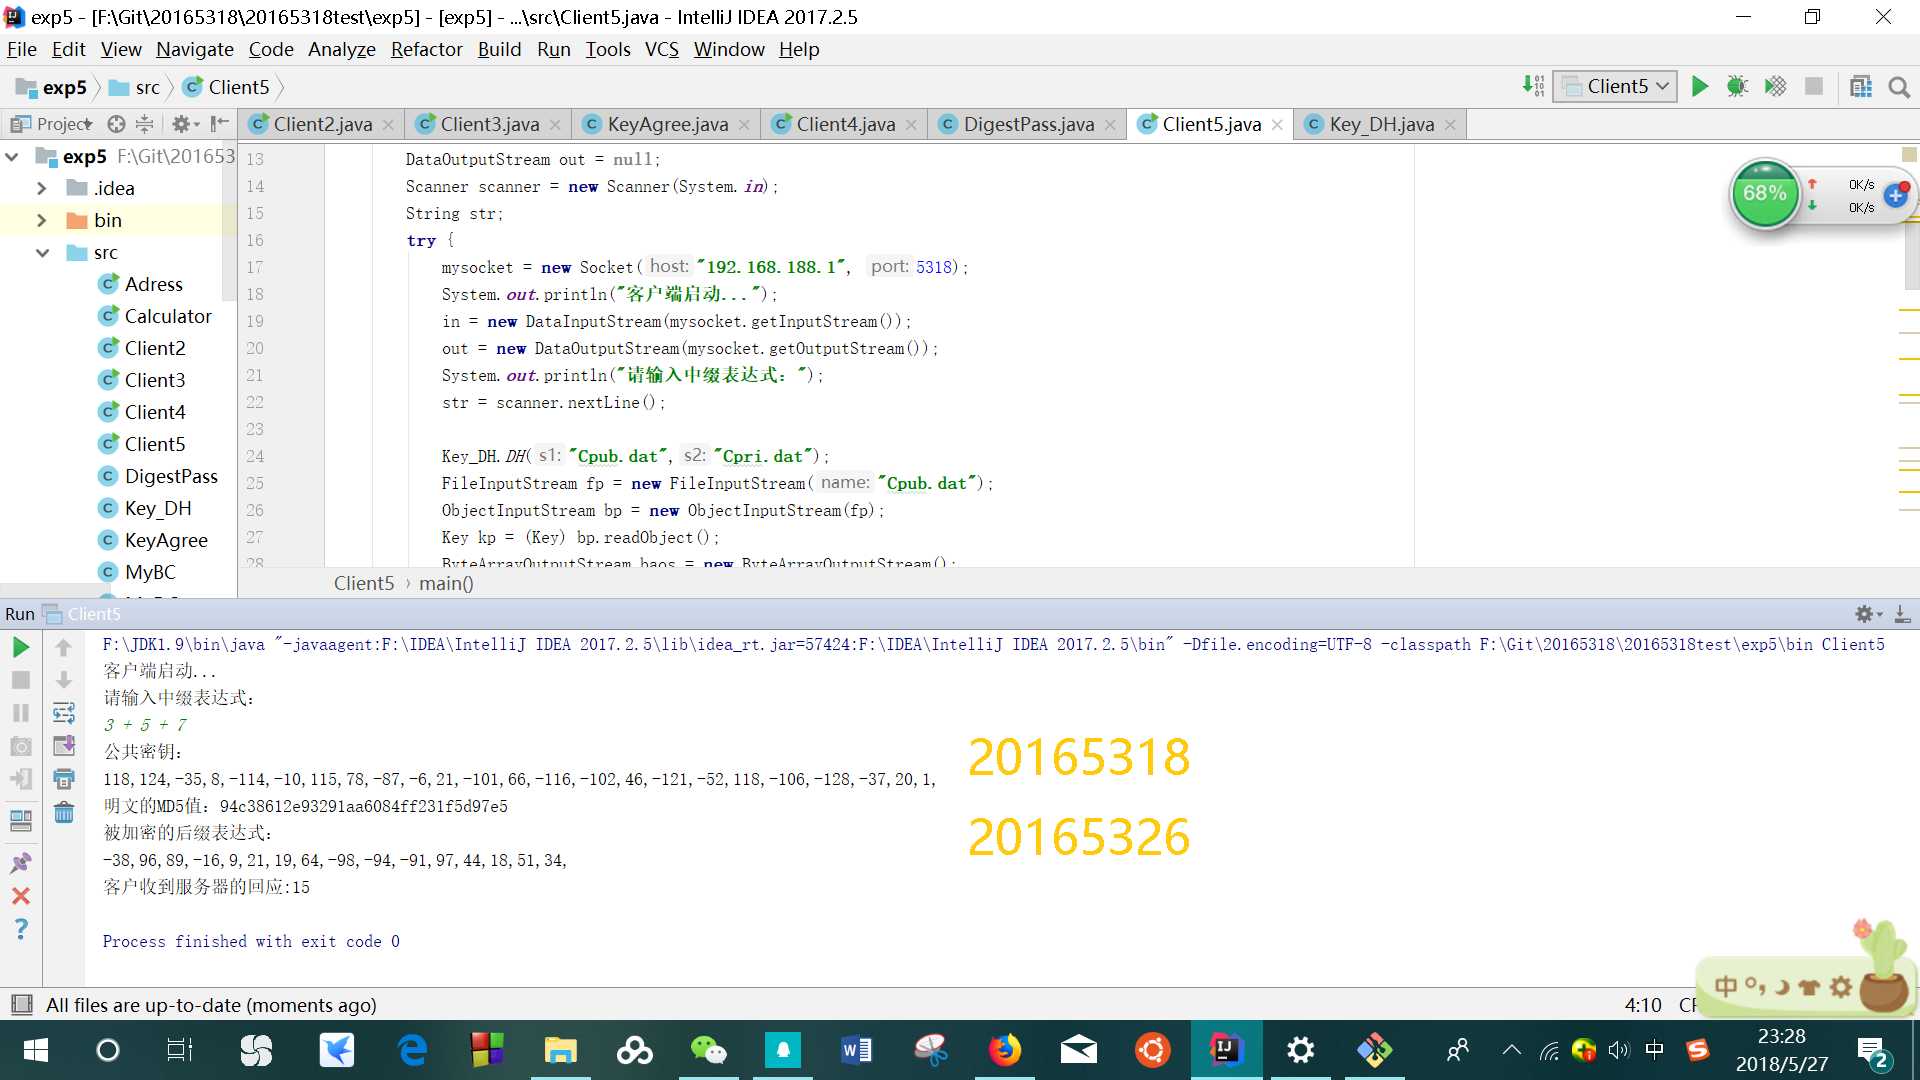Hide the Run tool window
Viewport: 1920px width, 1080px height.
coord(1902,614)
